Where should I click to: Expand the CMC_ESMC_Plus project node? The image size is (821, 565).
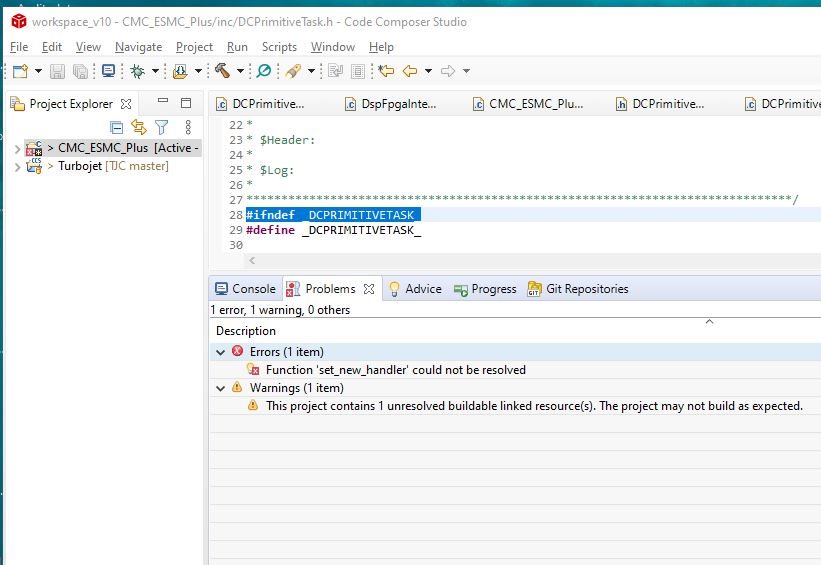17,149
